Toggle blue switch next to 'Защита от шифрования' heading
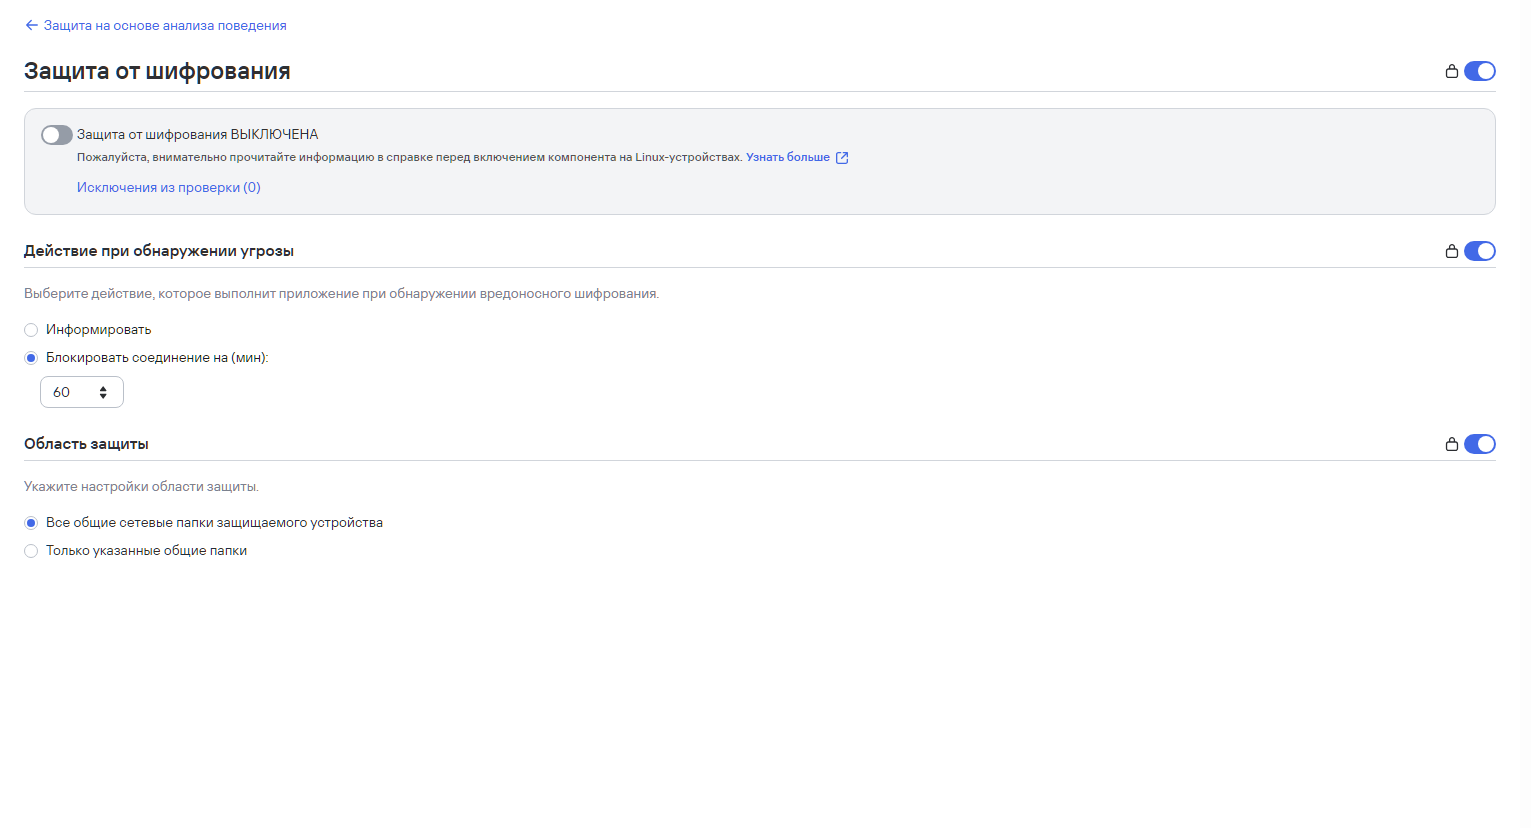 (x=1480, y=71)
